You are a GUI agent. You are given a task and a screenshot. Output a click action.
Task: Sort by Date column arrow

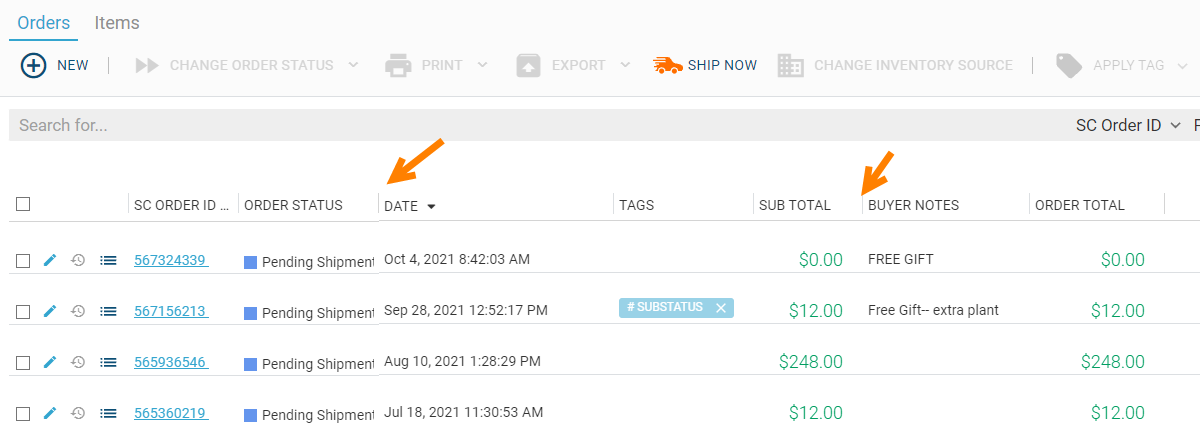(431, 206)
